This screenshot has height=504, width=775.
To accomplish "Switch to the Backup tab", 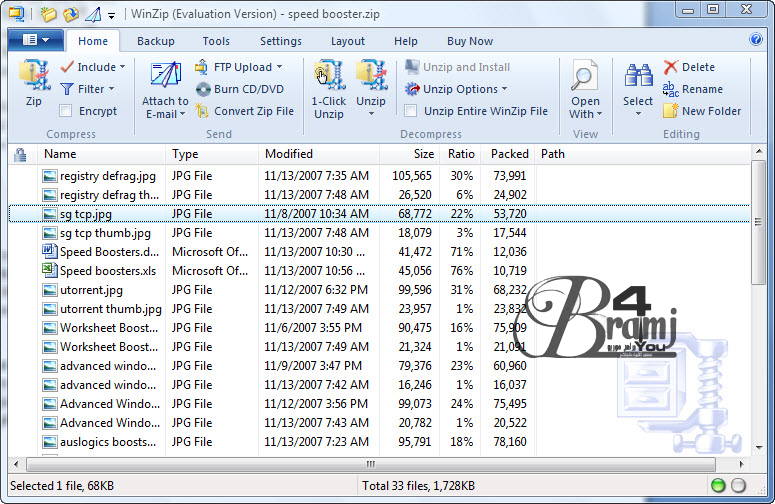I will click(x=156, y=41).
